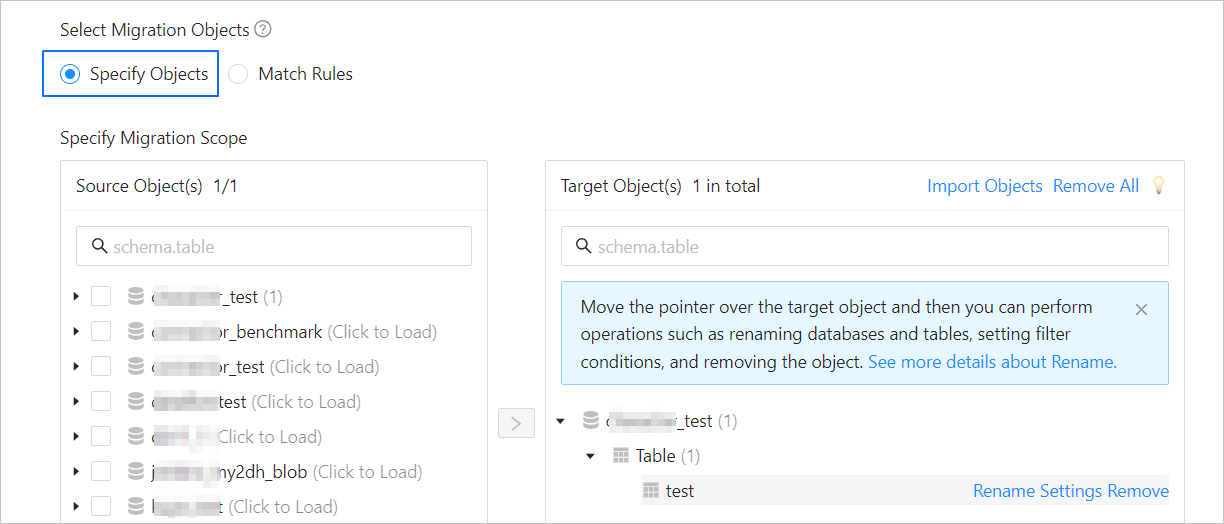This screenshot has height=524, width=1224.
Task: Select the Specify Objects radio button
Action: coord(70,74)
